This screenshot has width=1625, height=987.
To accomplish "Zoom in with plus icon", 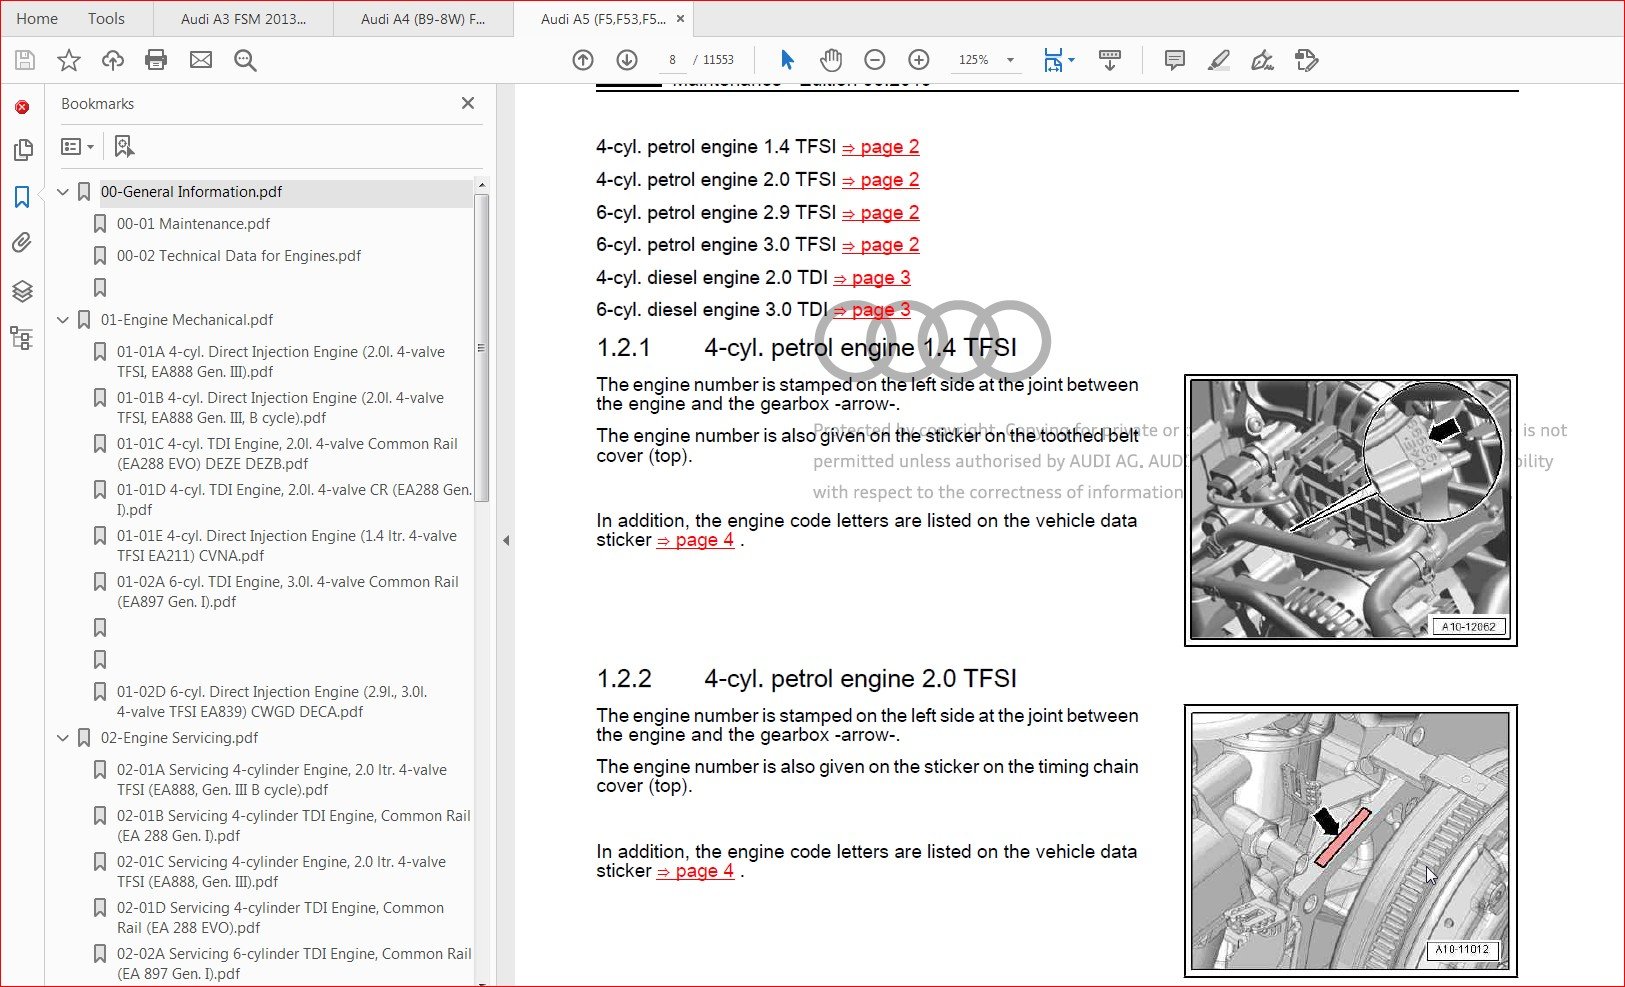I will 919,60.
